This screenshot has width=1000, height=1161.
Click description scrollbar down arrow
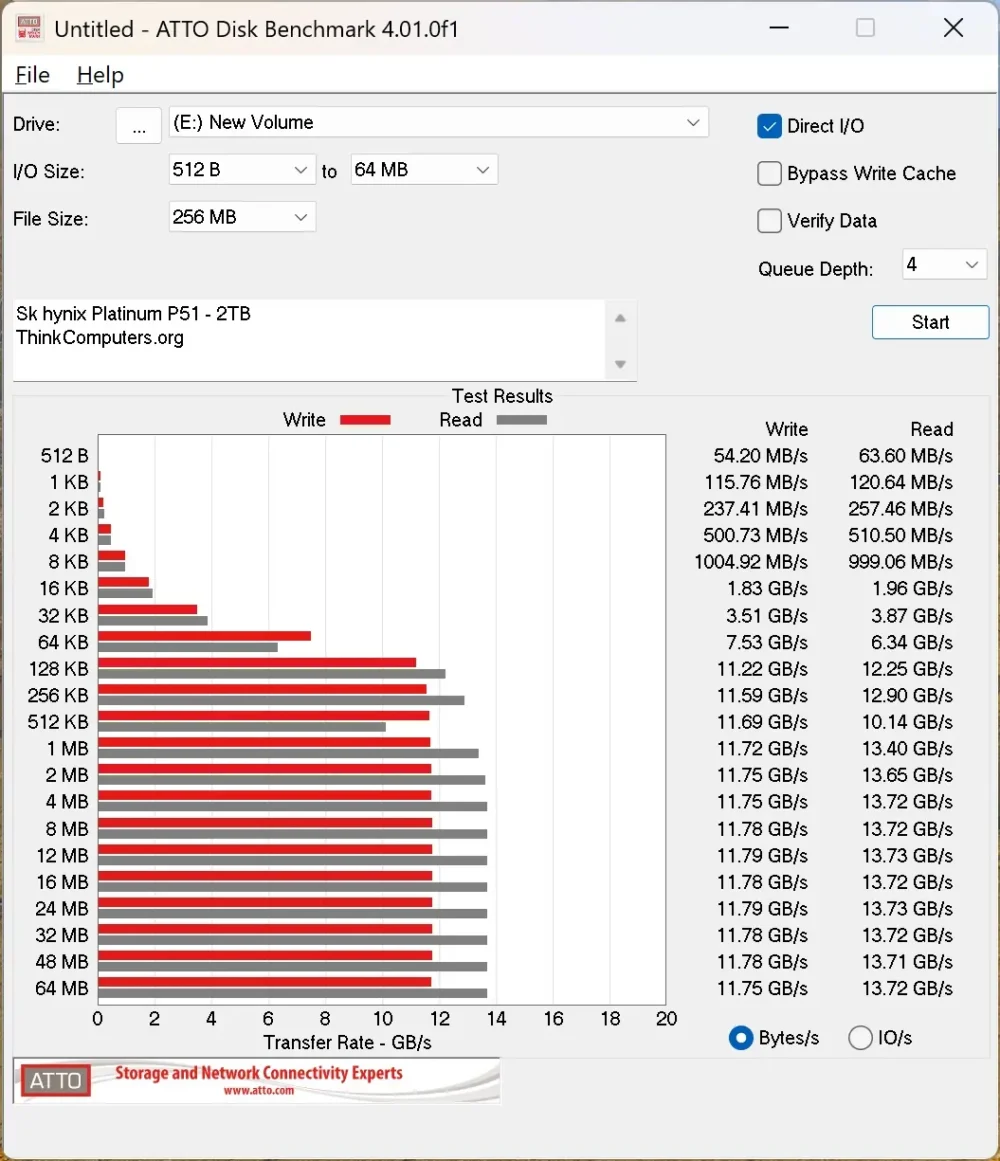620,364
